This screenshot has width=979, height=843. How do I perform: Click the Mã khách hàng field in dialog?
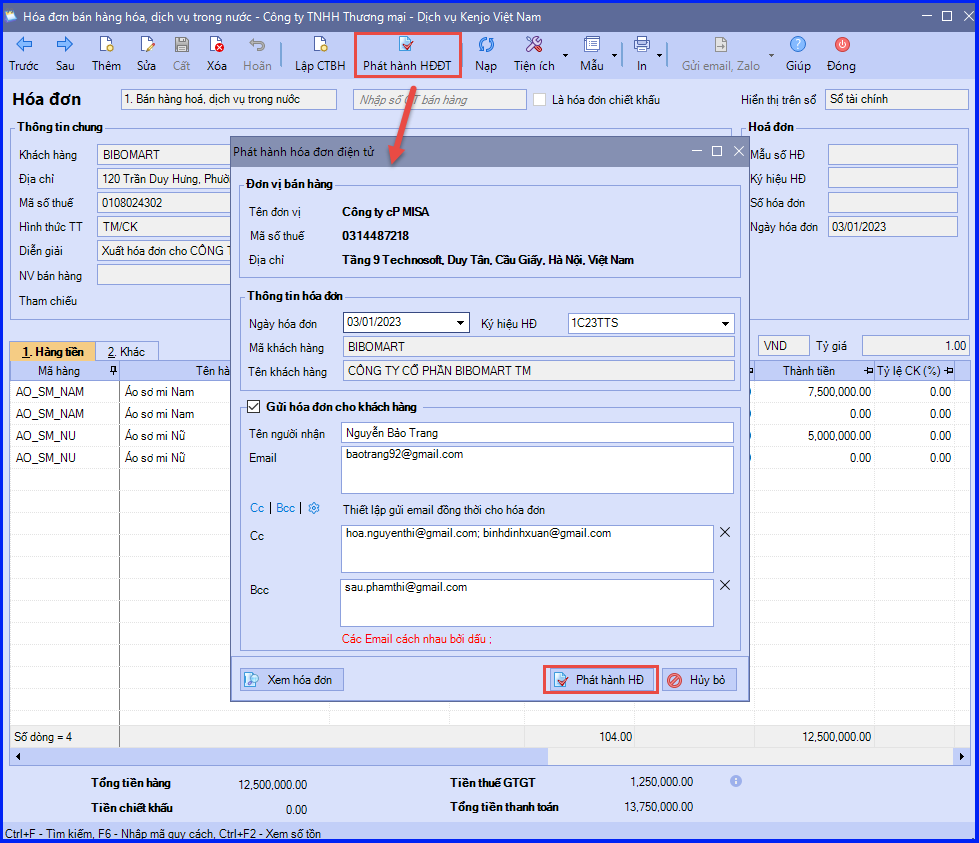click(538, 347)
